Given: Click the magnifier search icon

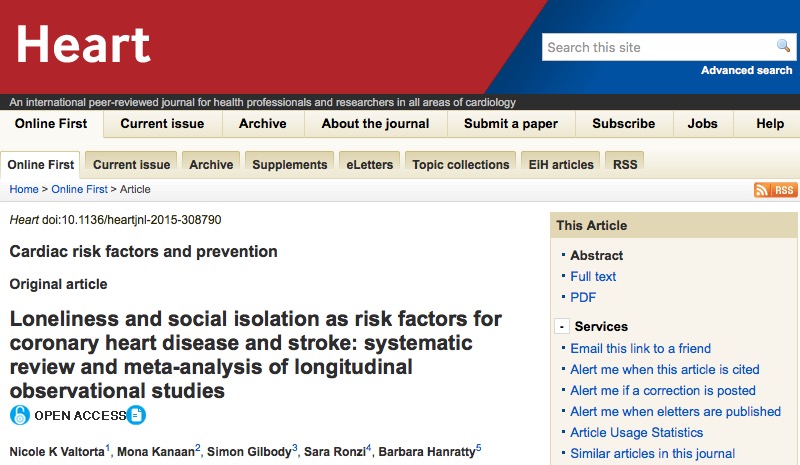Looking at the screenshot, I should pyautogui.click(x=783, y=46).
